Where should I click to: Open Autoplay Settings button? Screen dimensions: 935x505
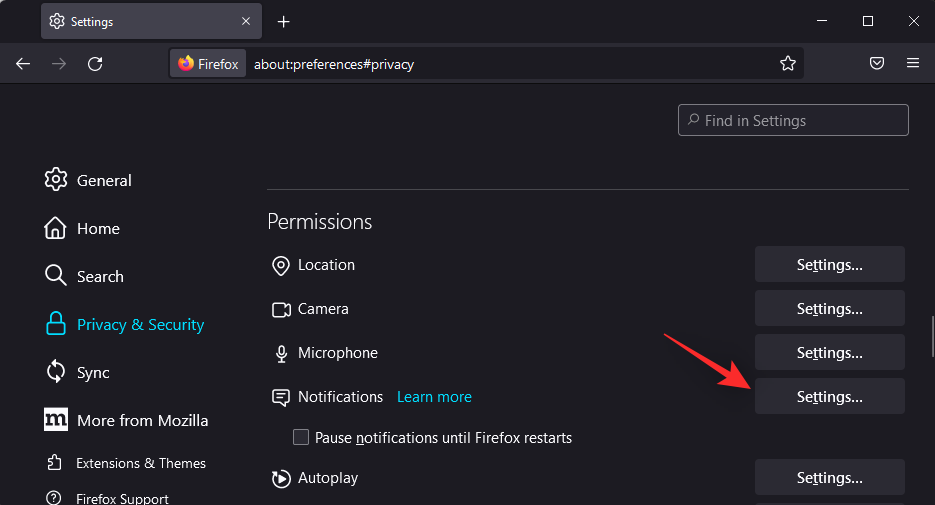click(x=829, y=478)
